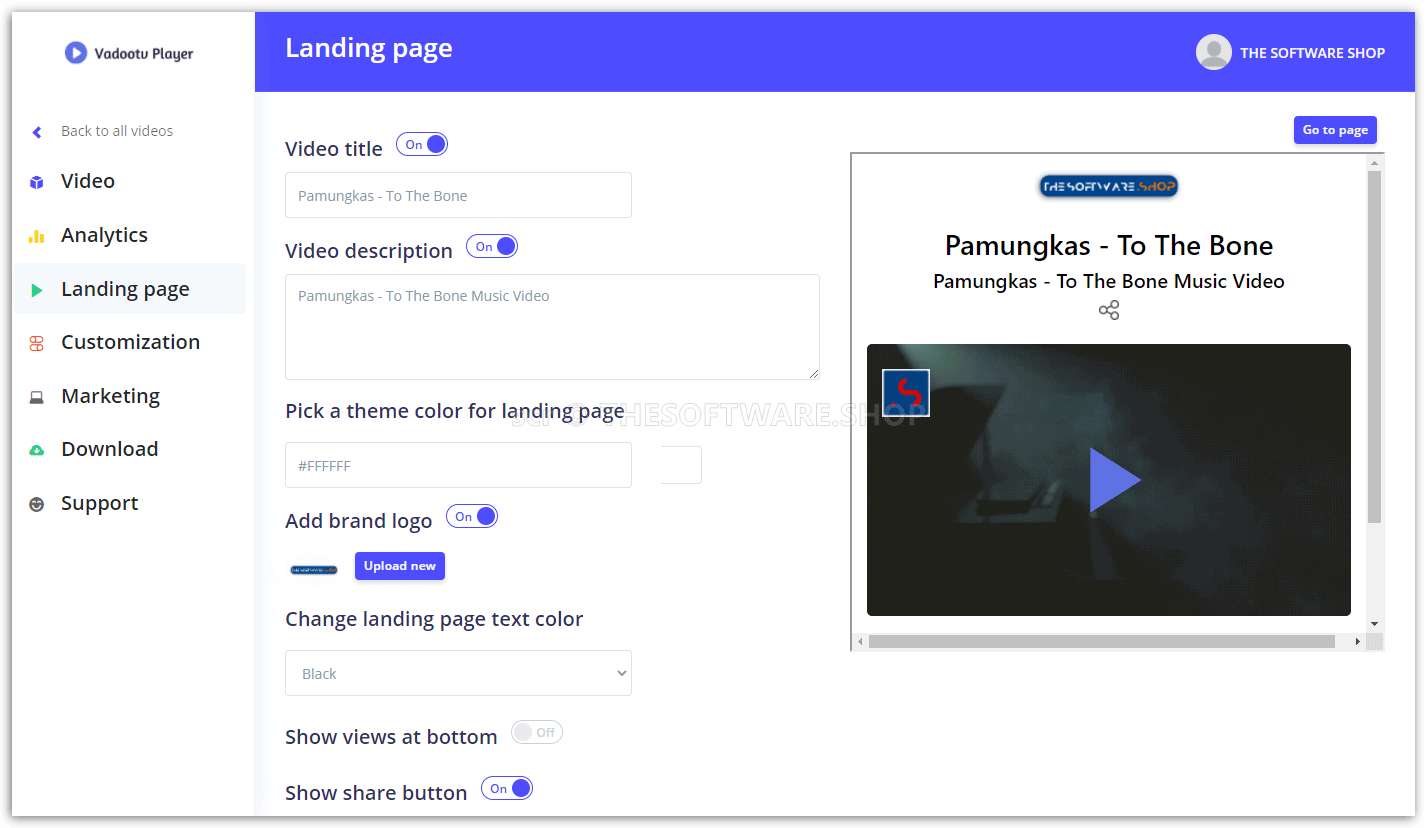The image size is (1427, 828).
Task: Open Support using its globe icon
Action: 36,502
